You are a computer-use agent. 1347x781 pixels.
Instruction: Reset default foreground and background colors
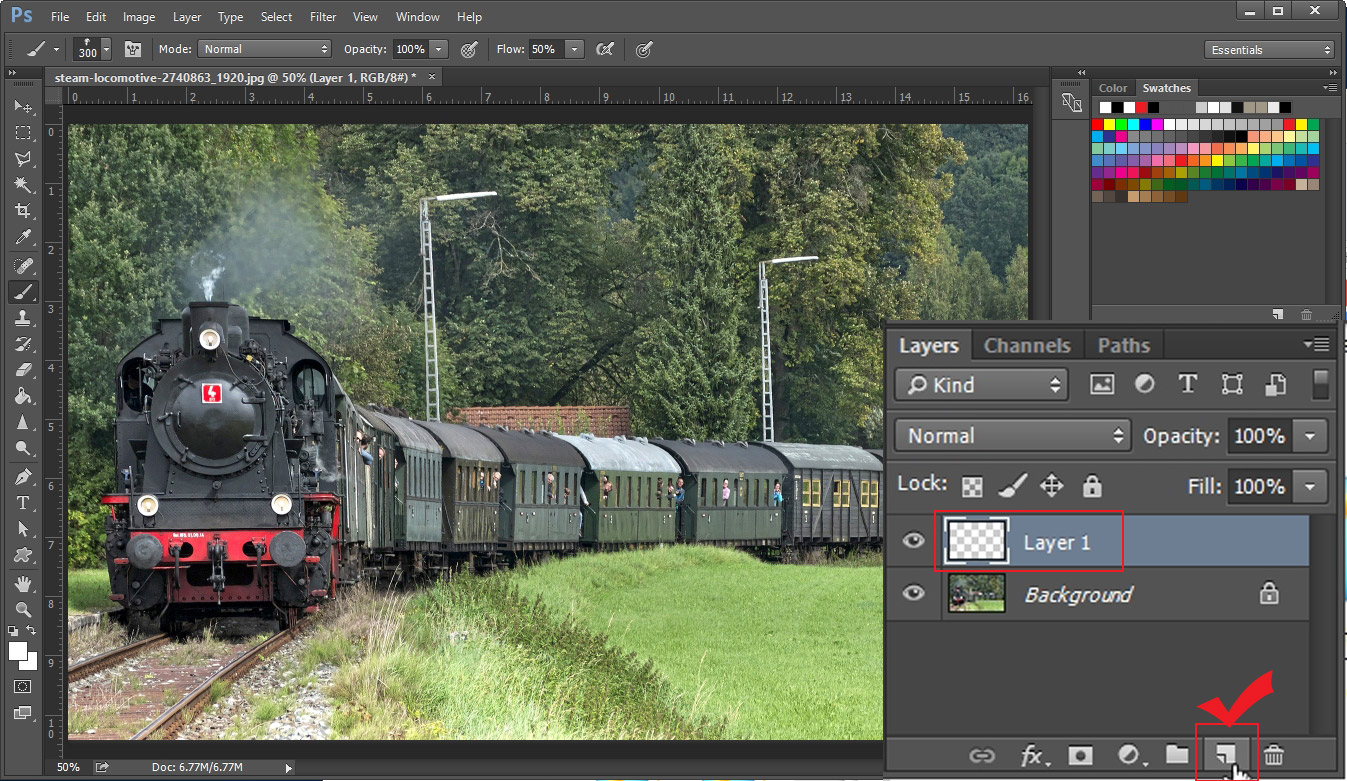coord(13,632)
